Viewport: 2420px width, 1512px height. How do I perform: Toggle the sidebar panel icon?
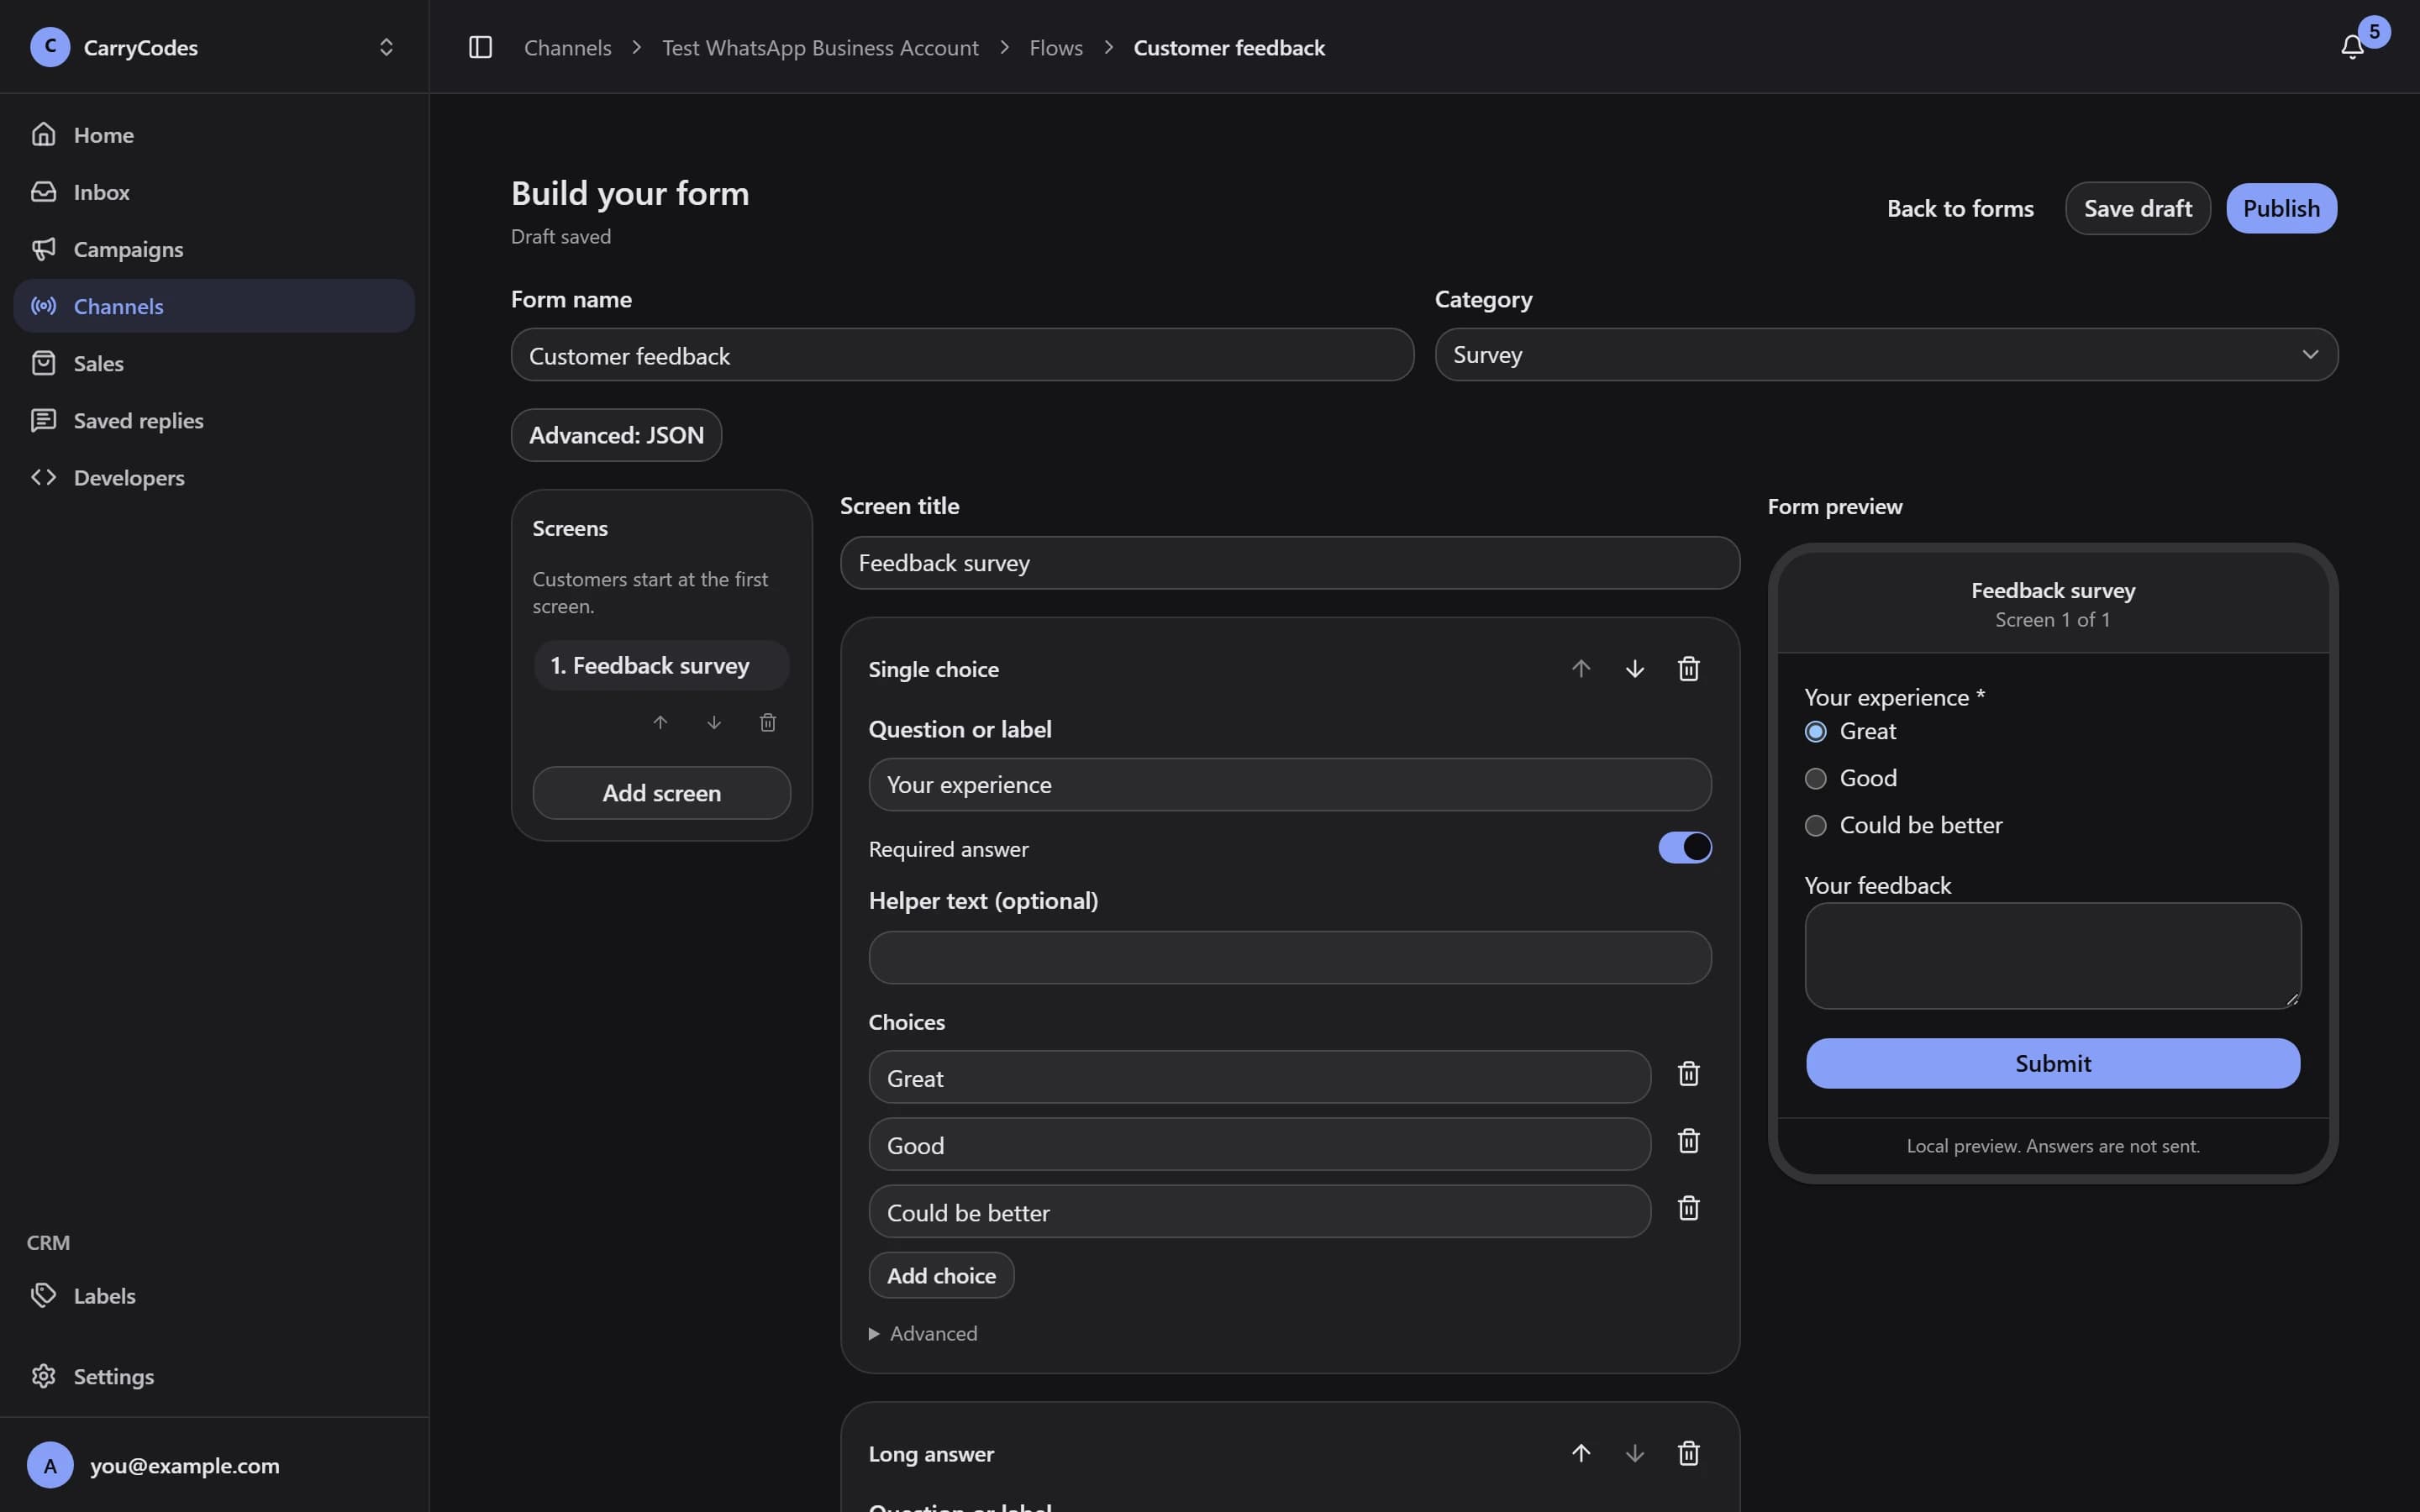click(x=480, y=47)
